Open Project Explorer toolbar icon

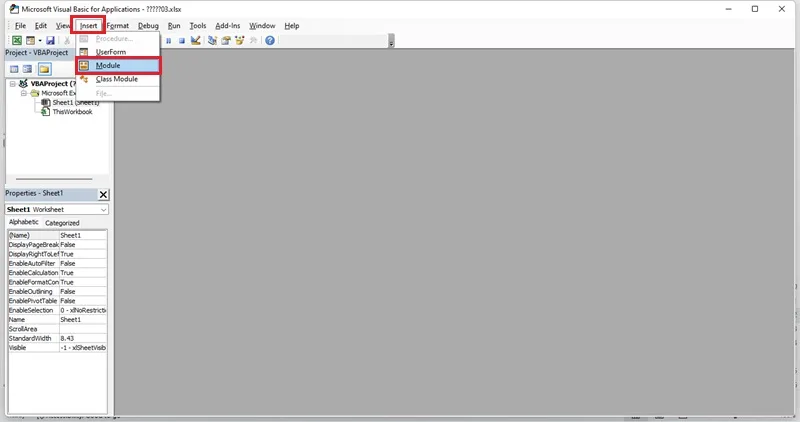212,40
